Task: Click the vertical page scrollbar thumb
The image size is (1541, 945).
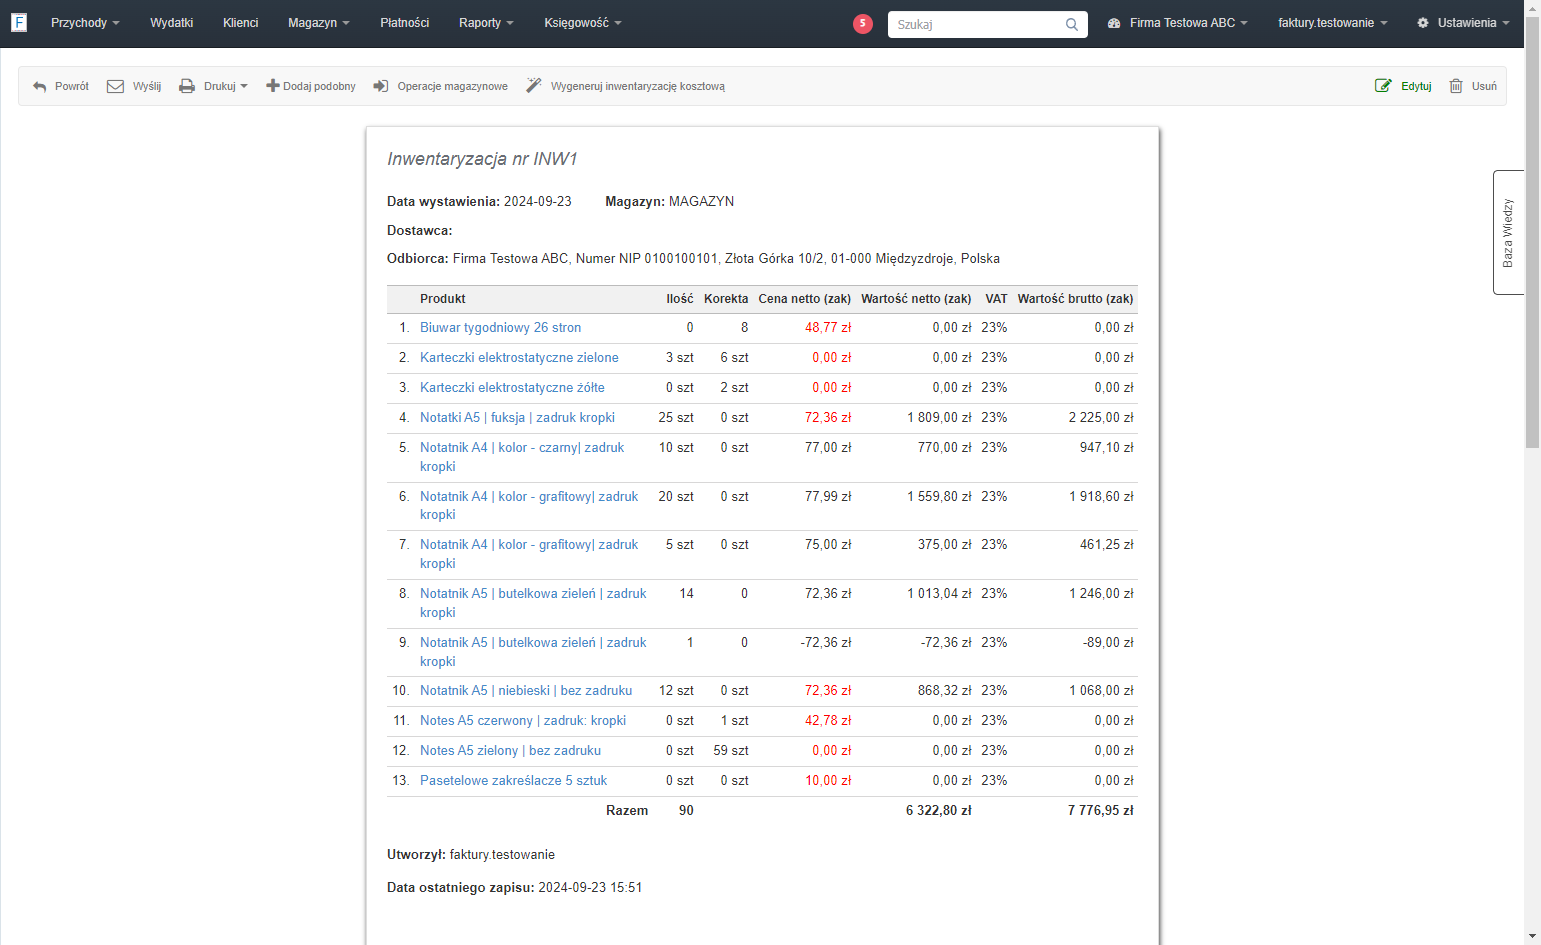Action: click(1532, 232)
